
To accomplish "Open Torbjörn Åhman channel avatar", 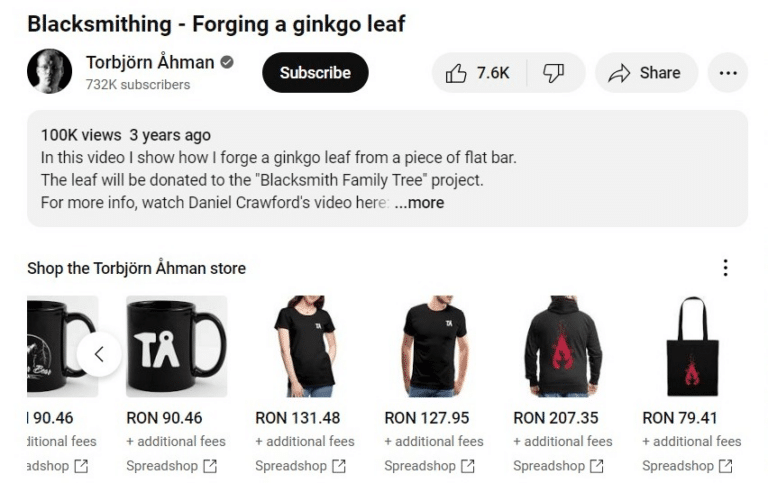I will pos(48,73).
